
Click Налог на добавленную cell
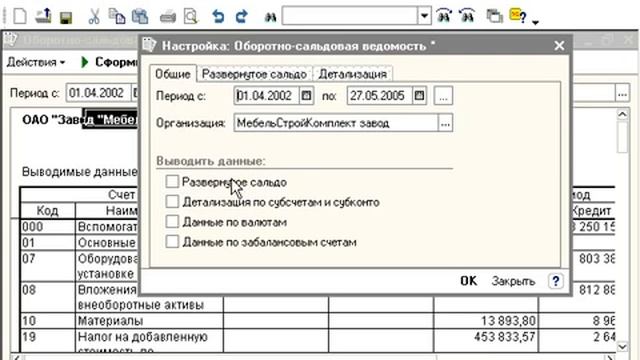(x=149, y=341)
